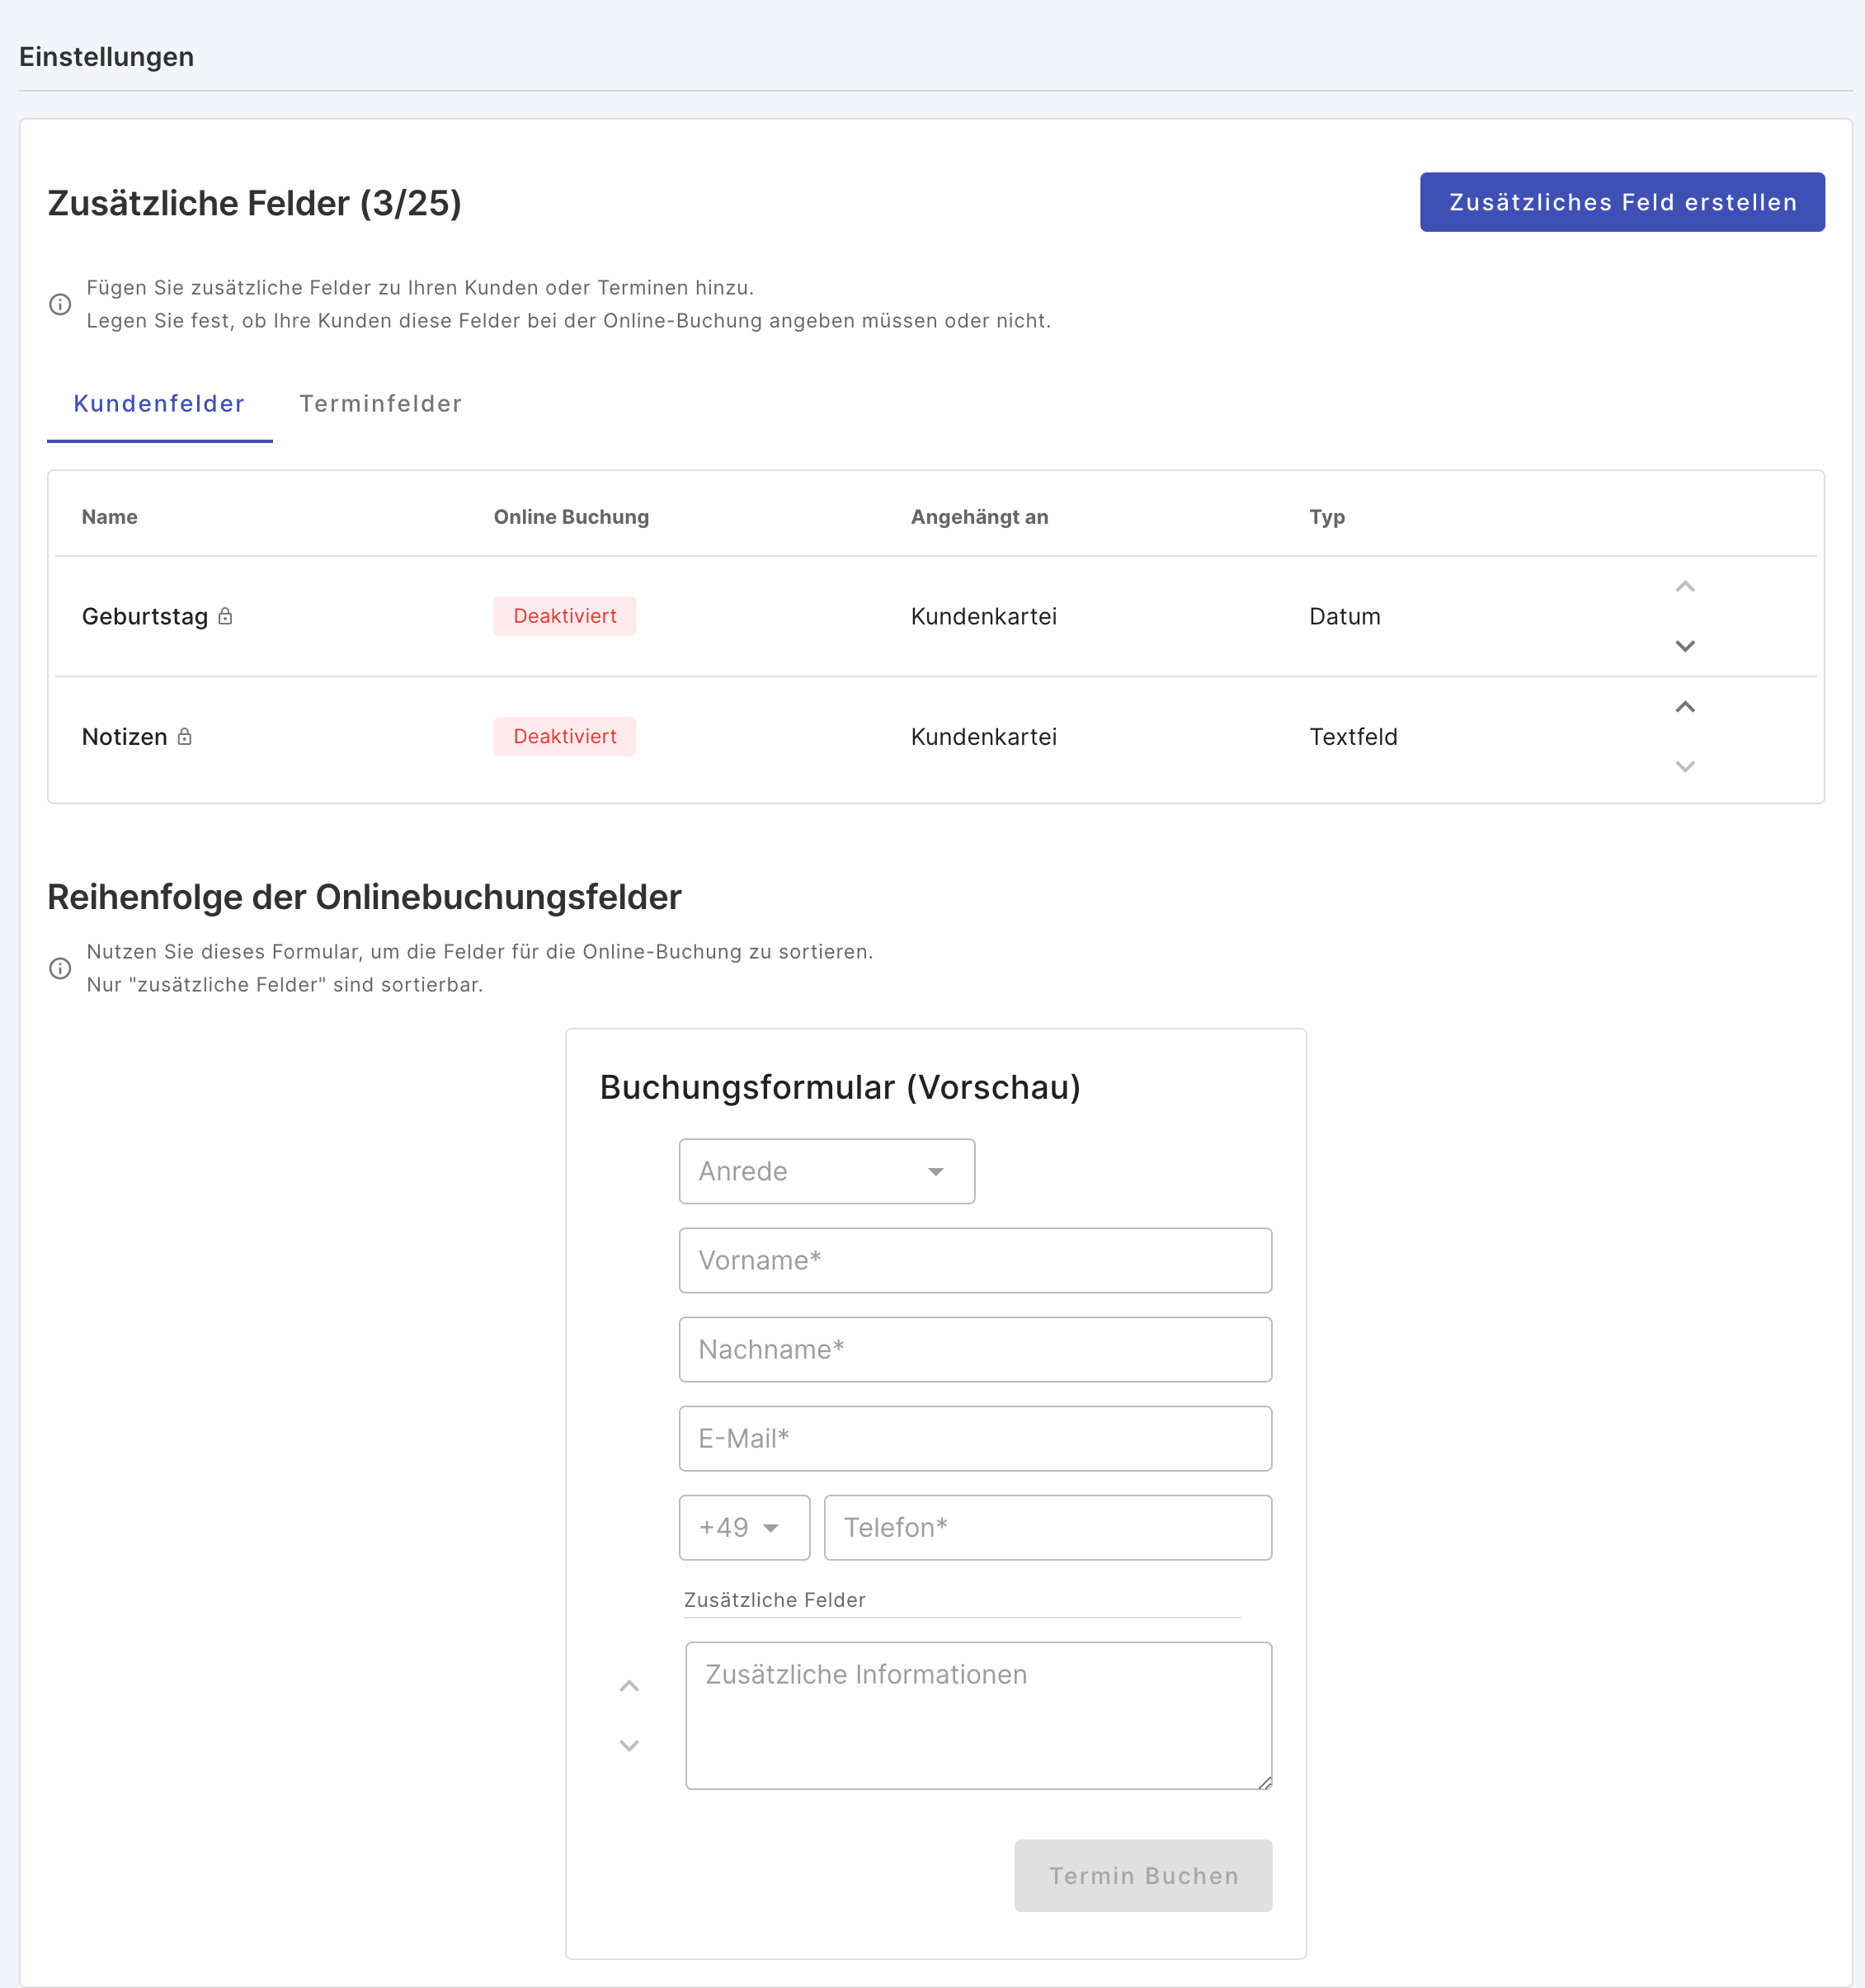Viewport: 1865px width, 1988px height.
Task: Select the Kundenfelder tab
Action: 159,404
